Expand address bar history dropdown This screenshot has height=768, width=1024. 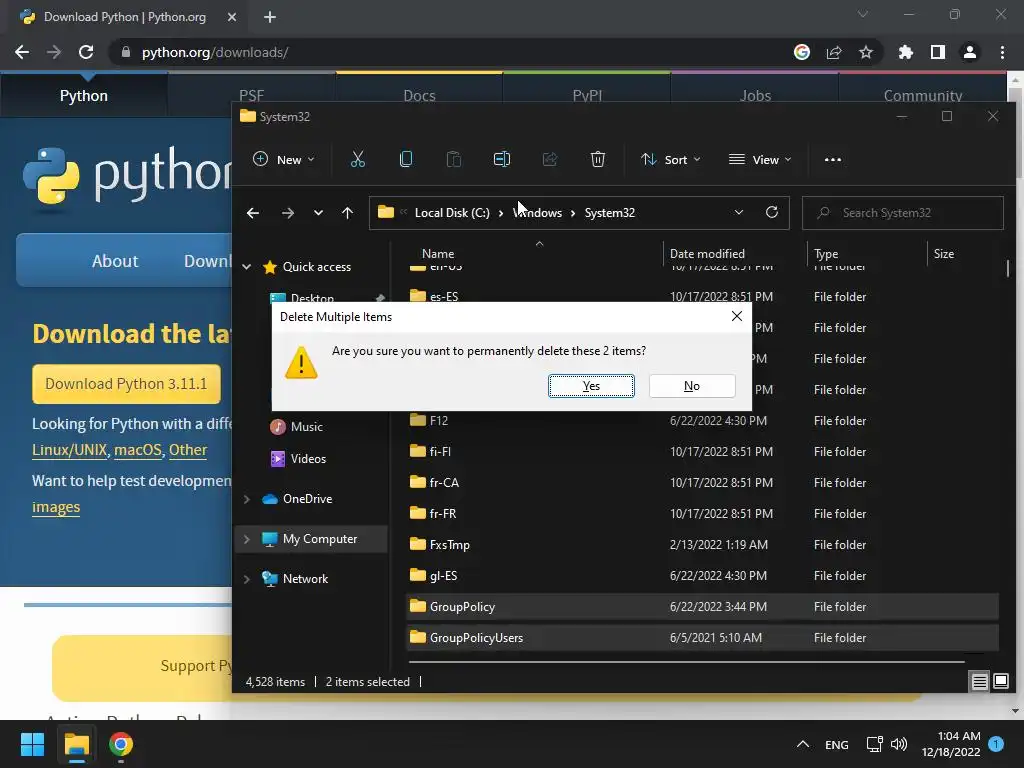(x=739, y=212)
